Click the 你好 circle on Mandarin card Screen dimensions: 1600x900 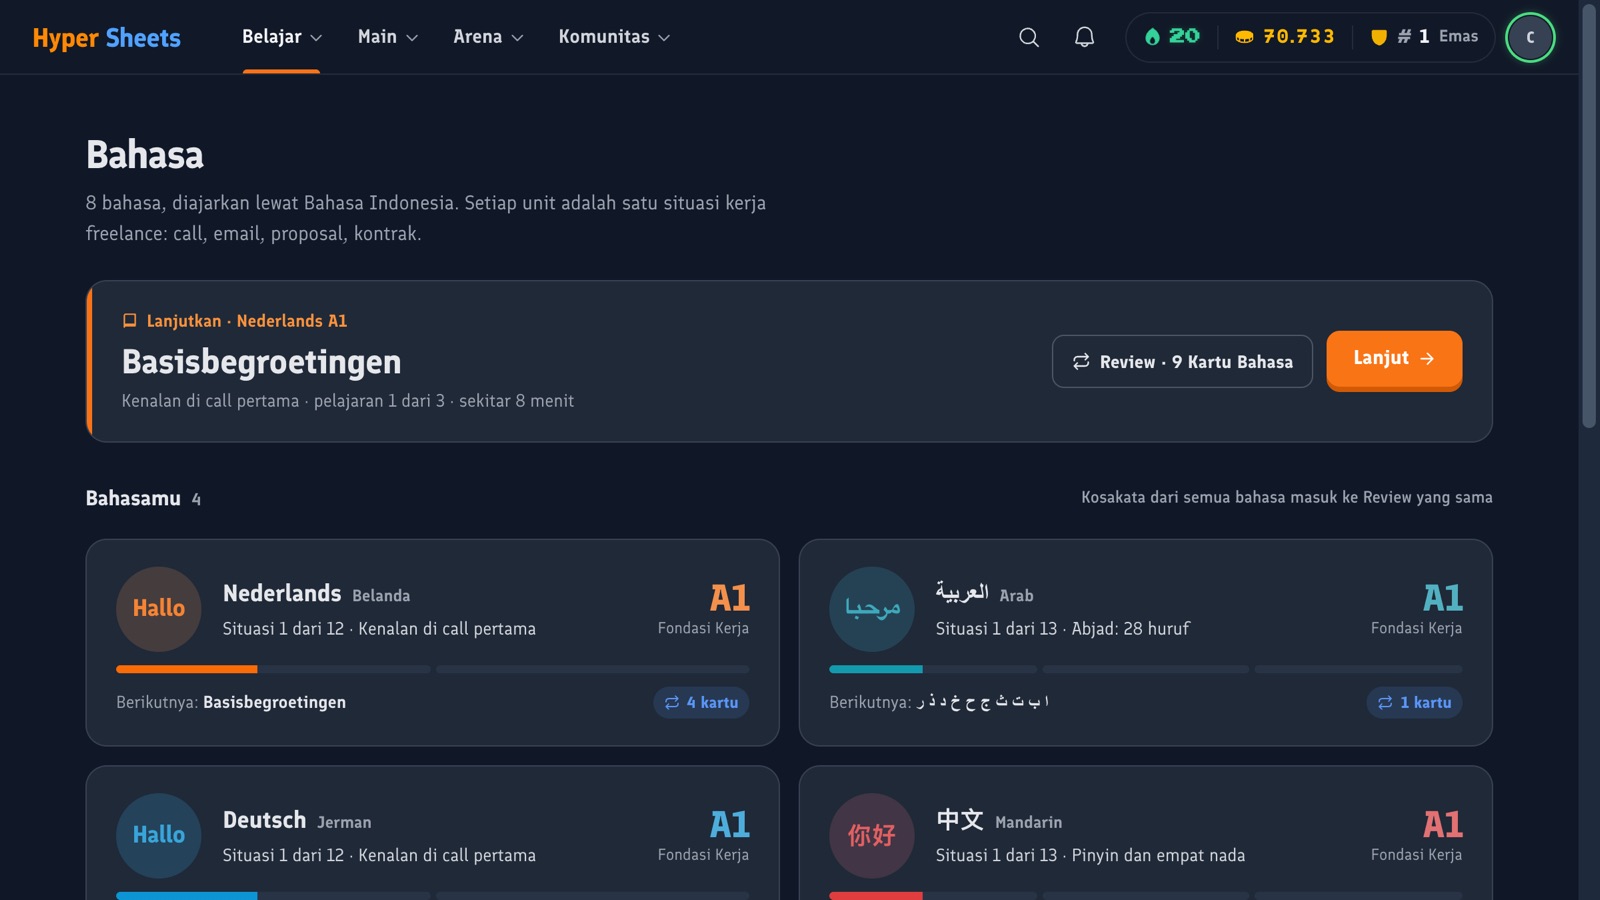click(x=872, y=836)
